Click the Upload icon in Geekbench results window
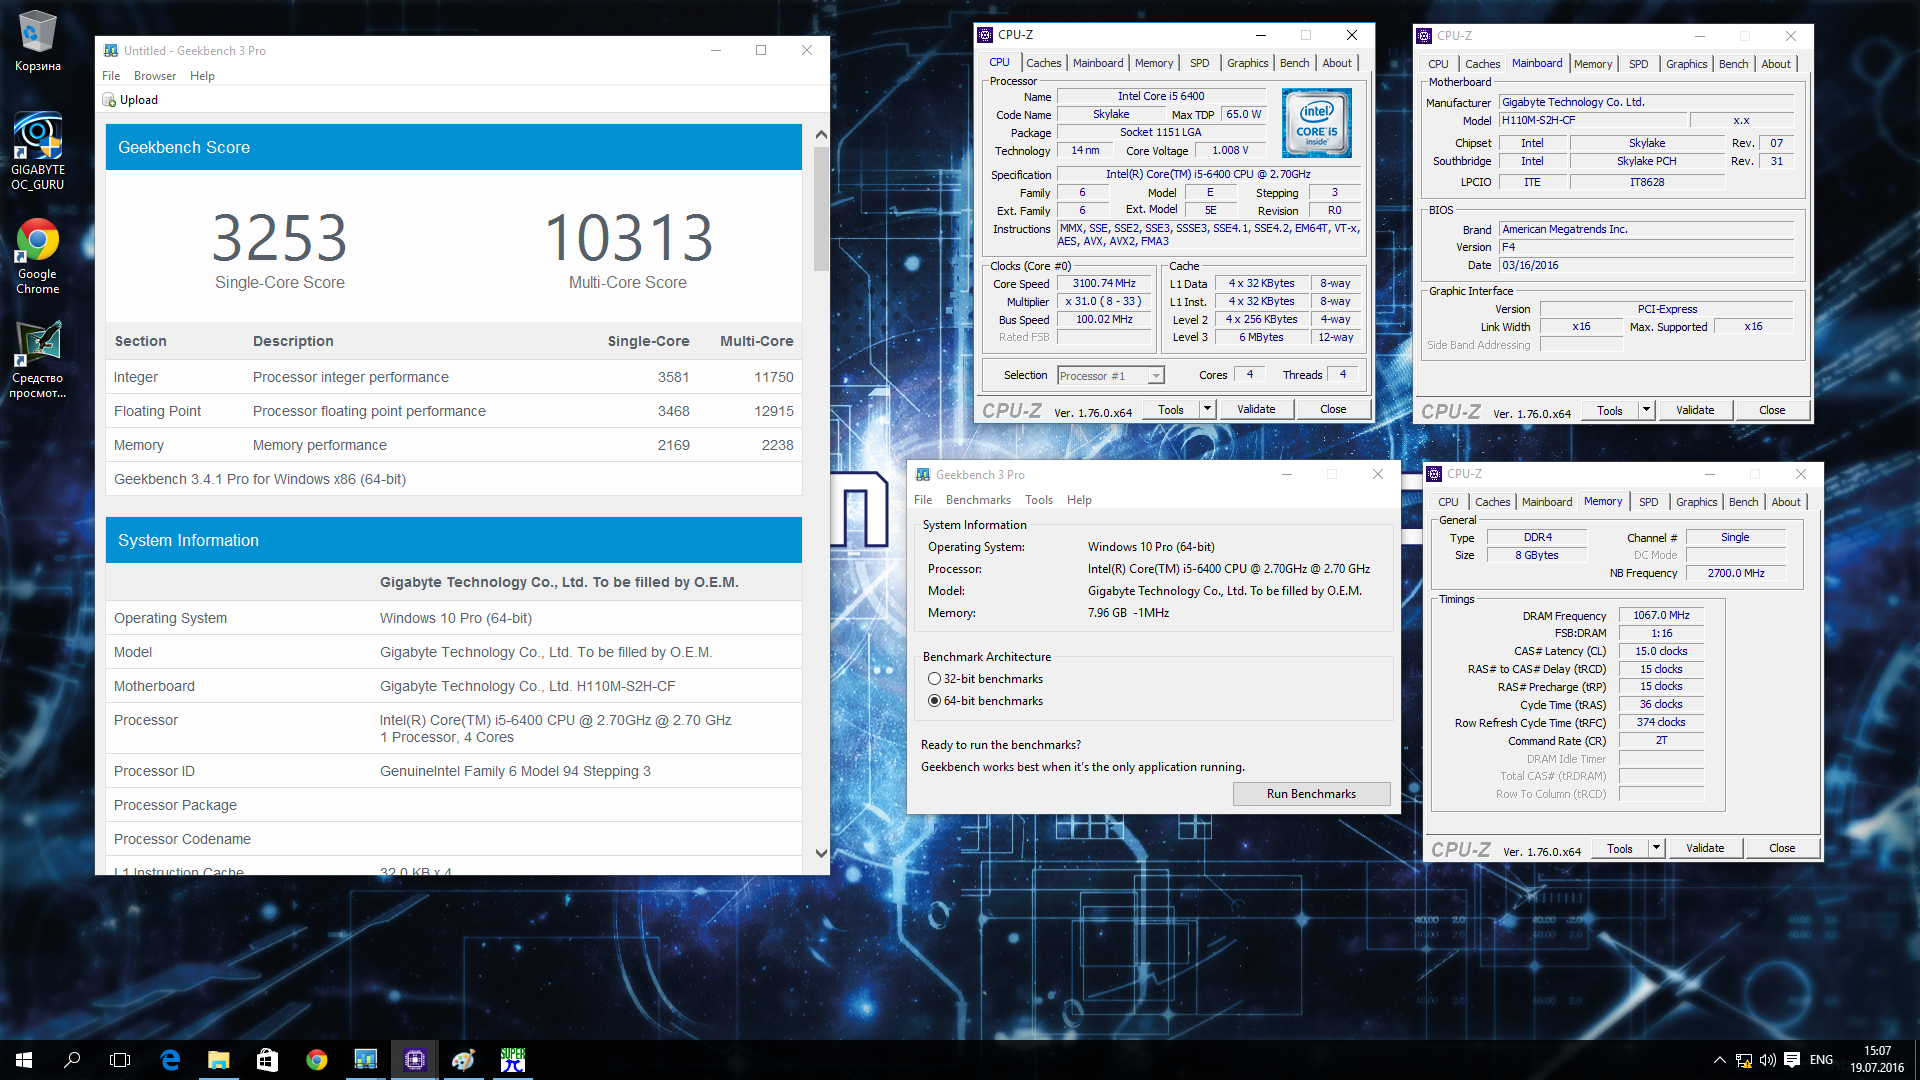The image size is (1920, 1080). click(x=109, y=100)
